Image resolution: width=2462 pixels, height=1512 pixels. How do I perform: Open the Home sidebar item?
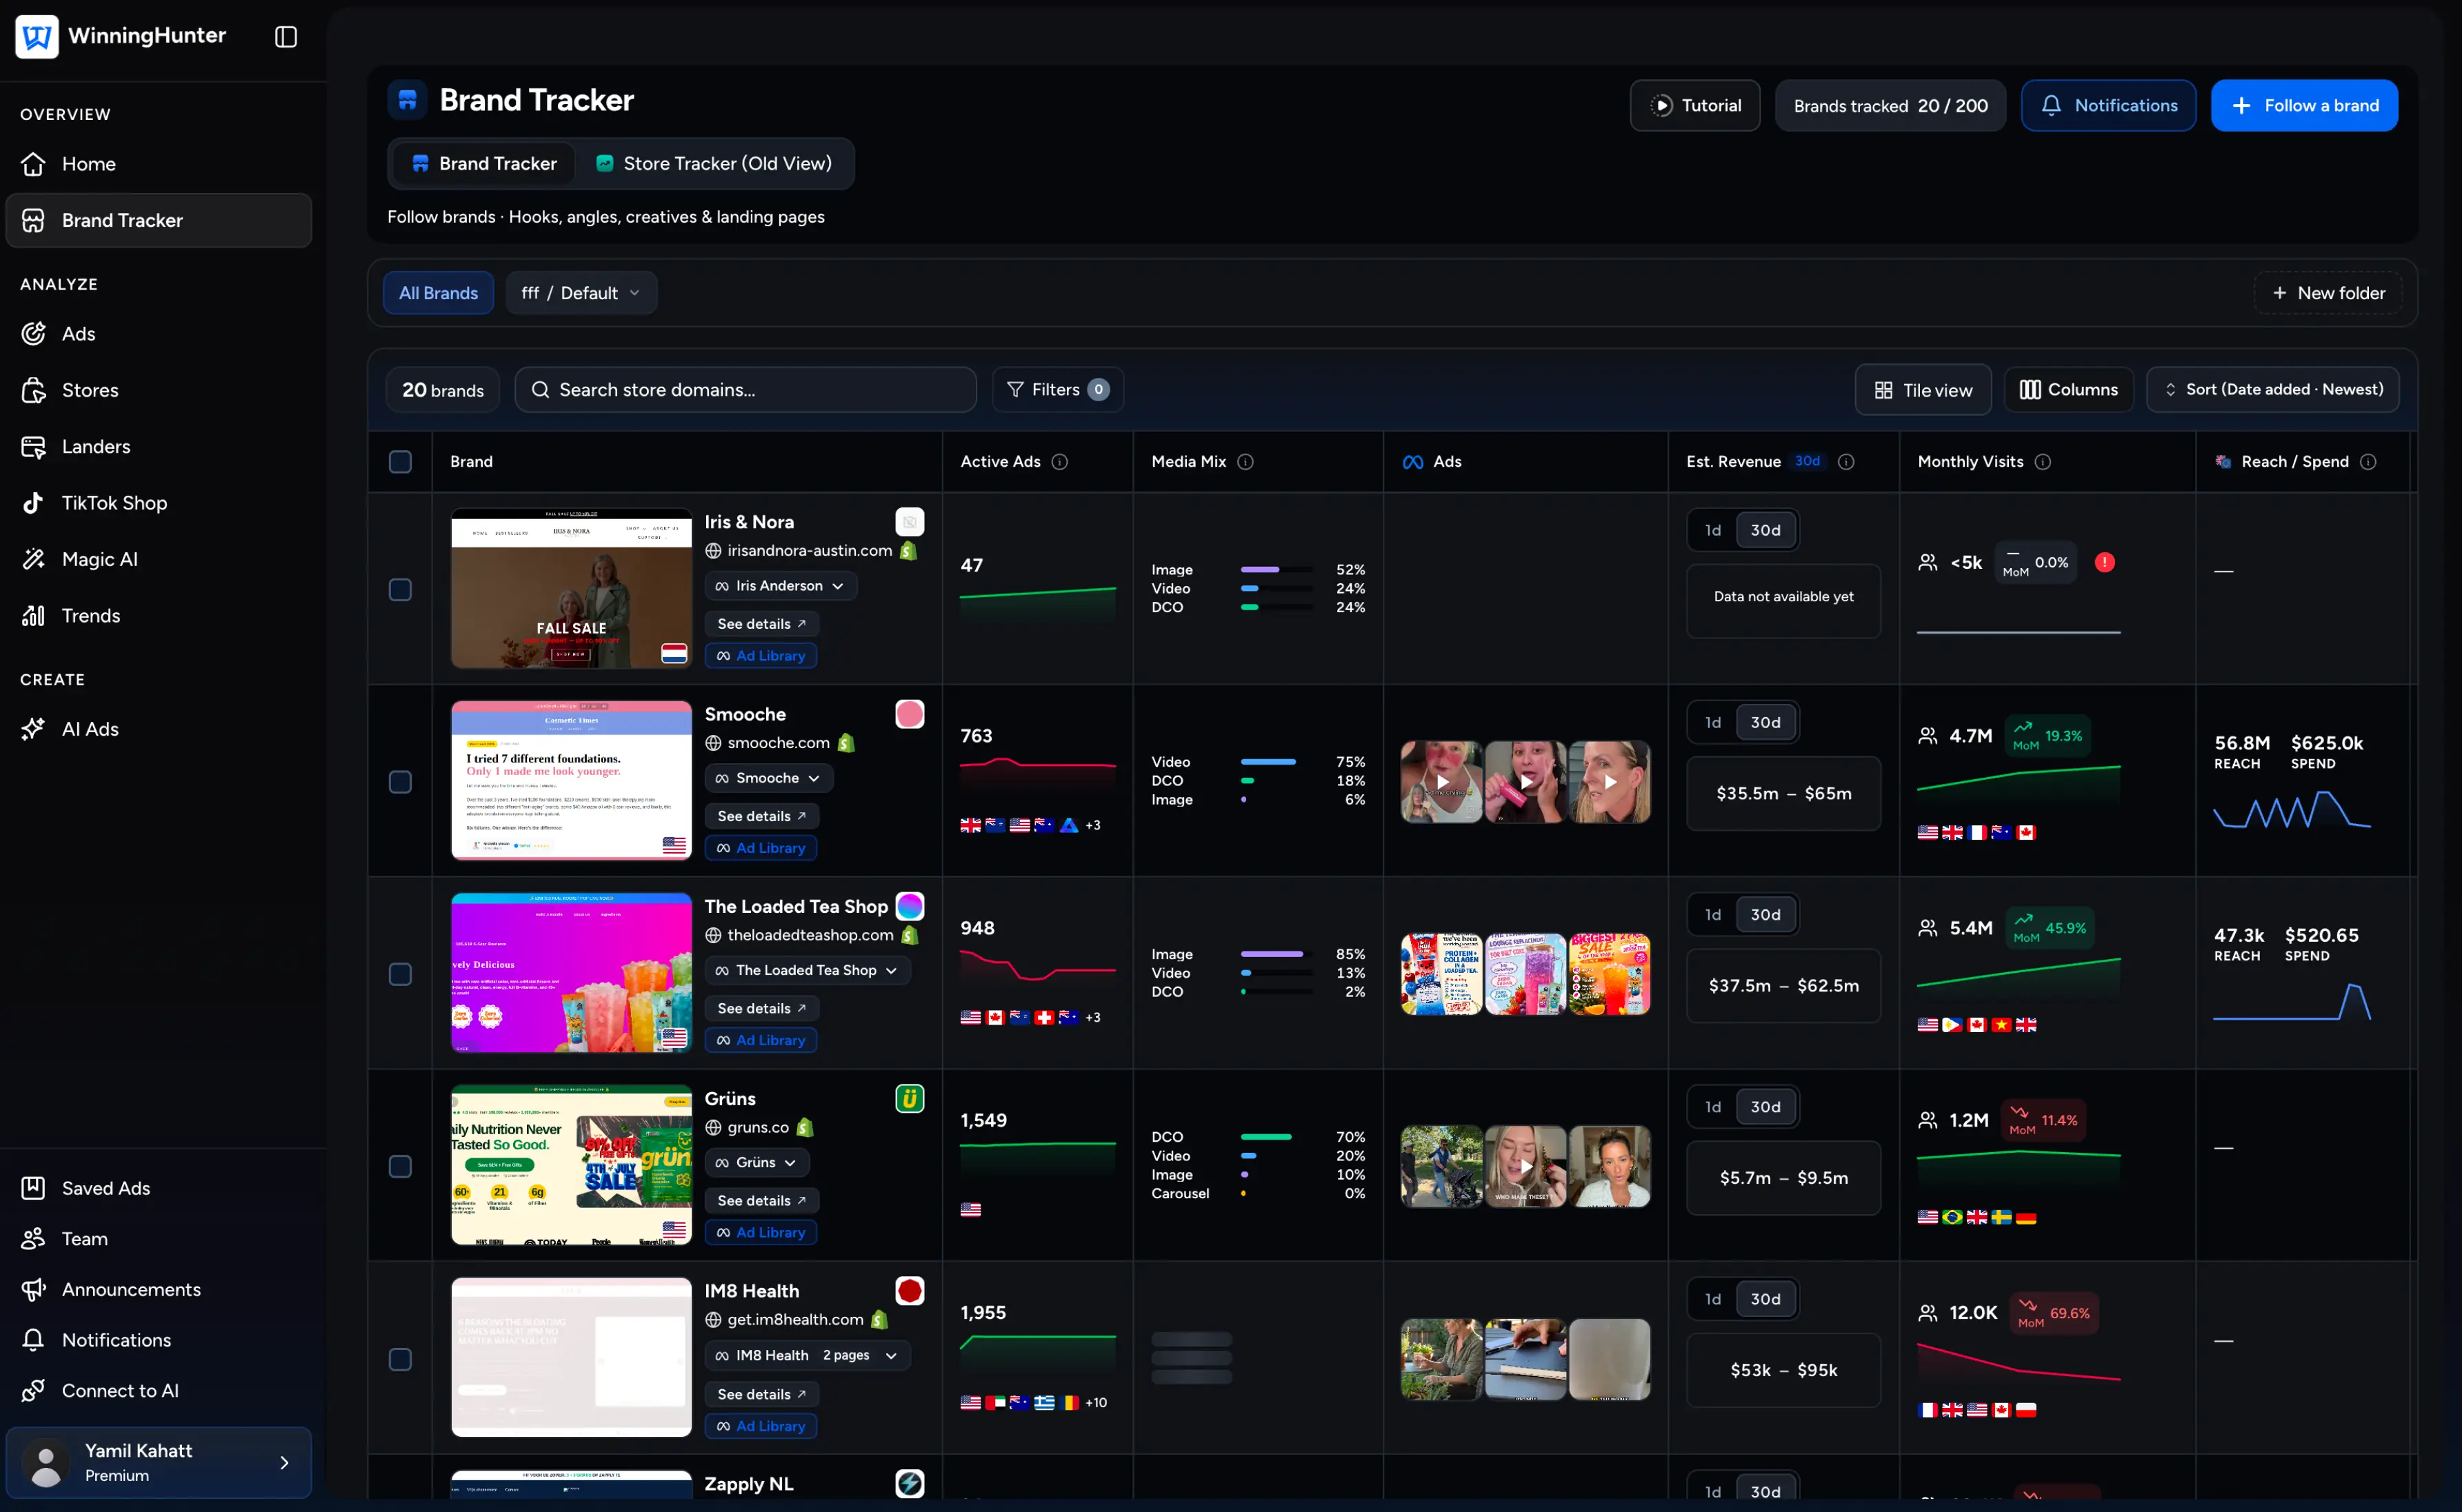159,164
